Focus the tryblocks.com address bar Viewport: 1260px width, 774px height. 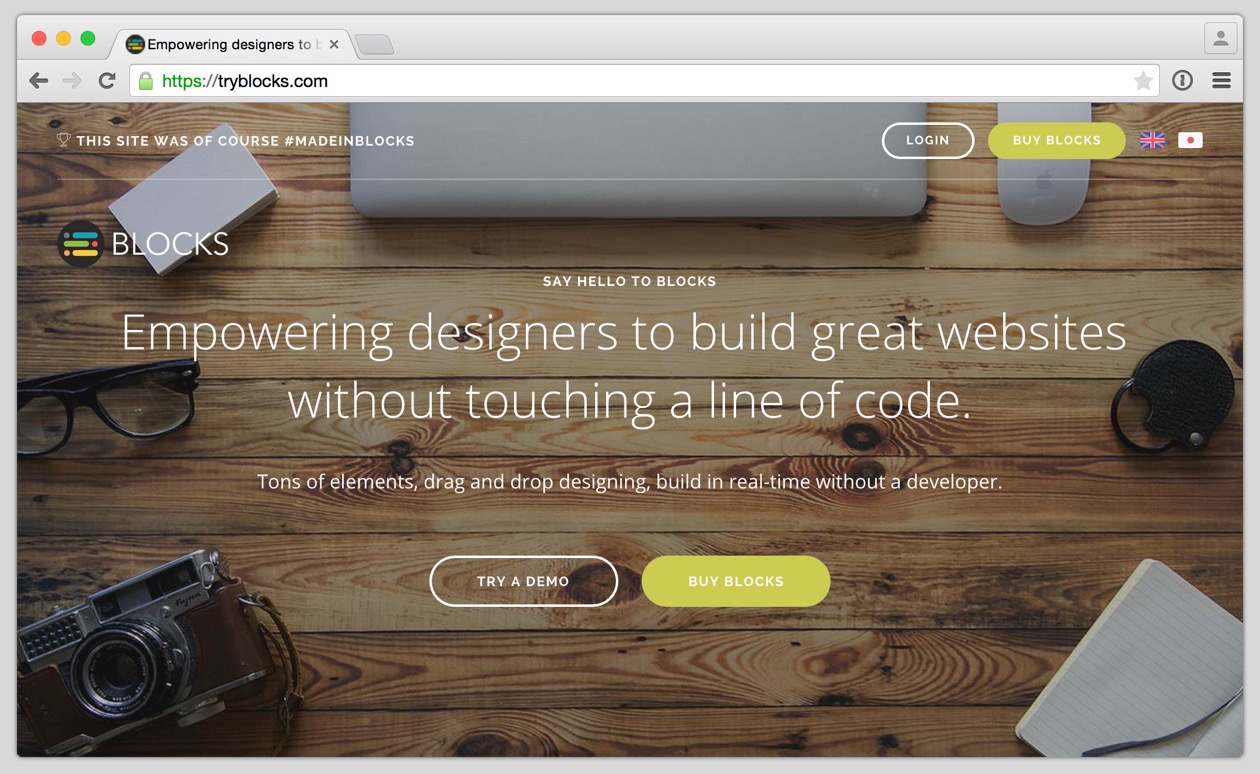(x=644, y=81)
